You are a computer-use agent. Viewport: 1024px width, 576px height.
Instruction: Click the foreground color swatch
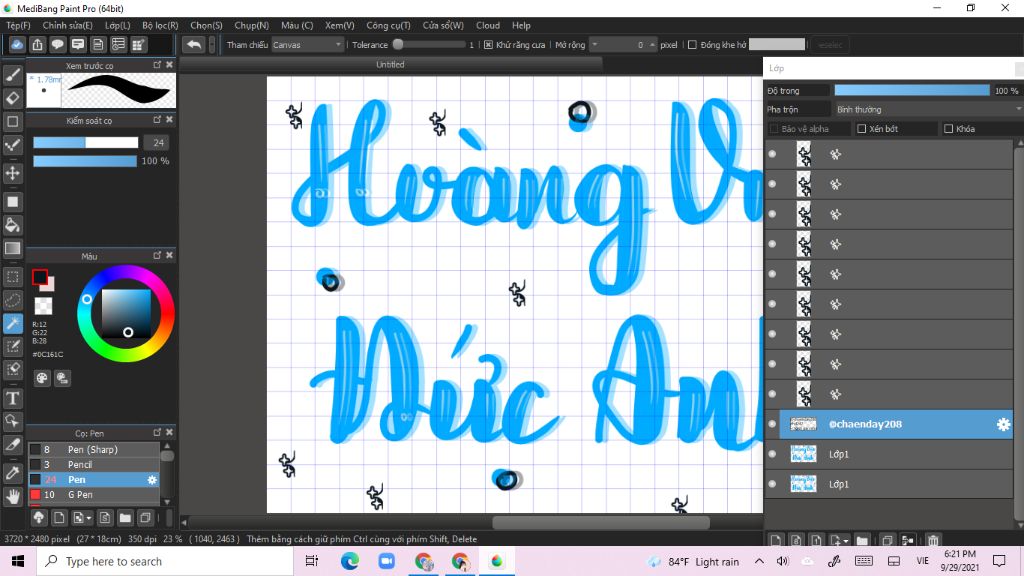coord(40,277)
